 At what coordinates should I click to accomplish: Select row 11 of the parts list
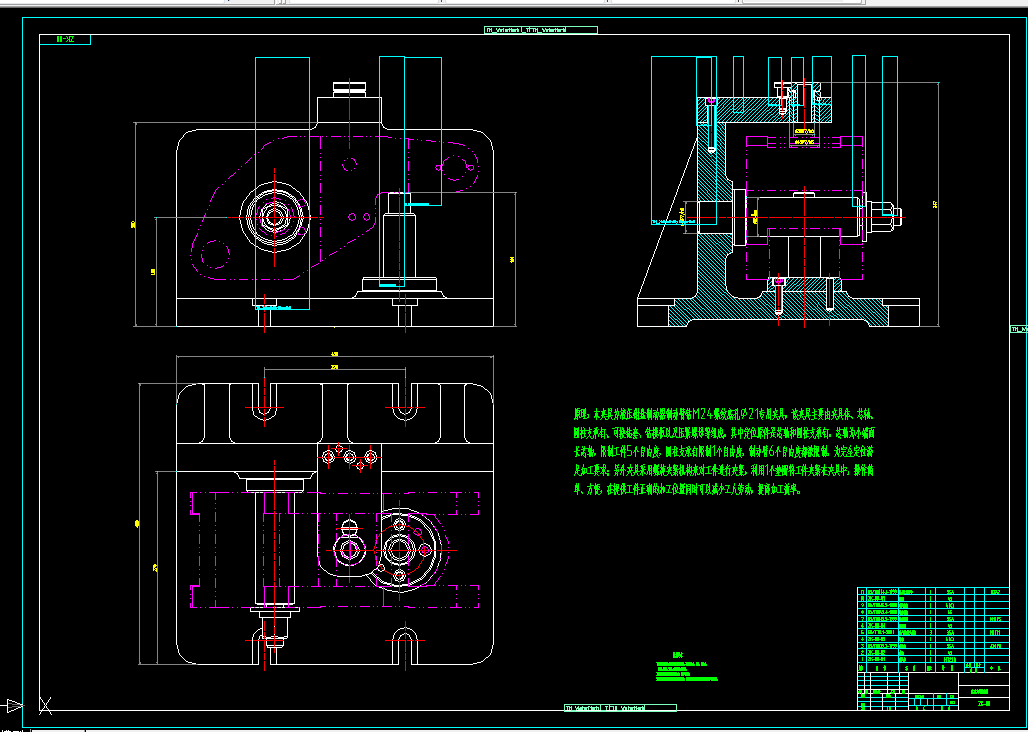click(x=933, y=590)
